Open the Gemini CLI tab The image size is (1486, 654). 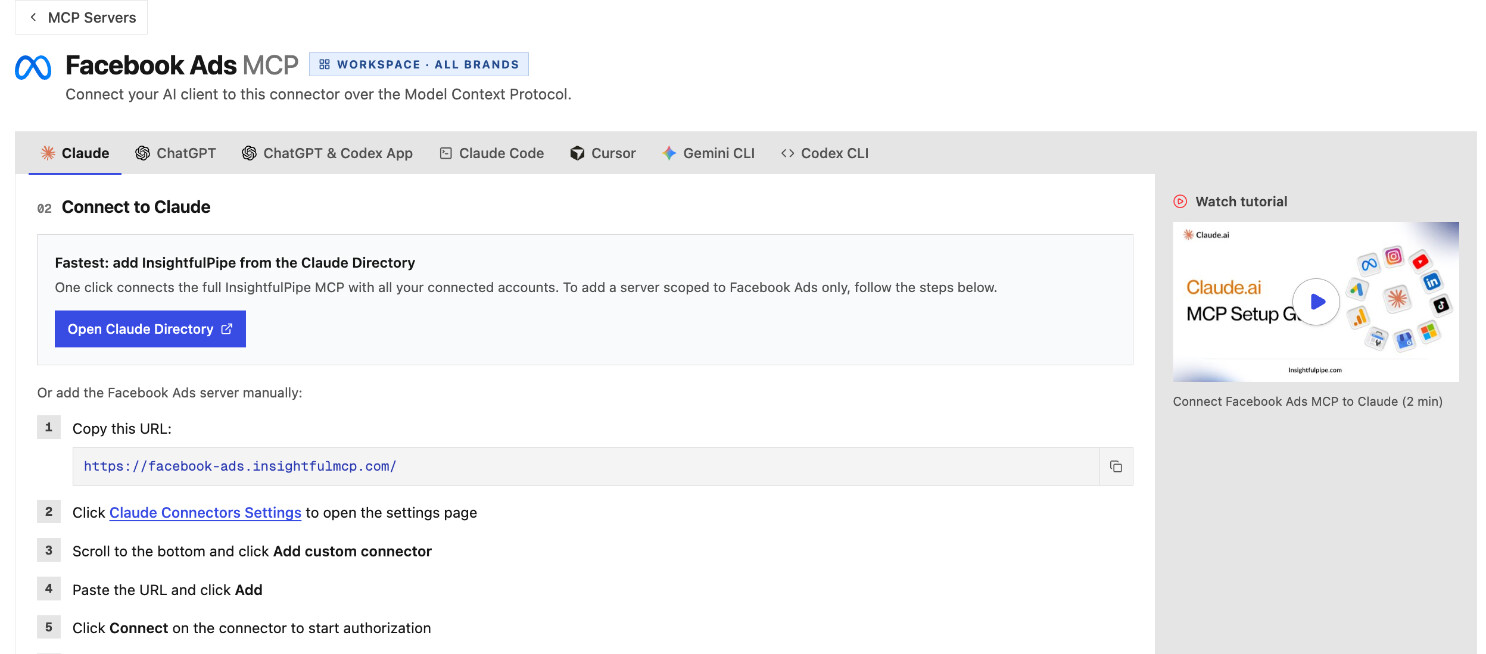708,153
